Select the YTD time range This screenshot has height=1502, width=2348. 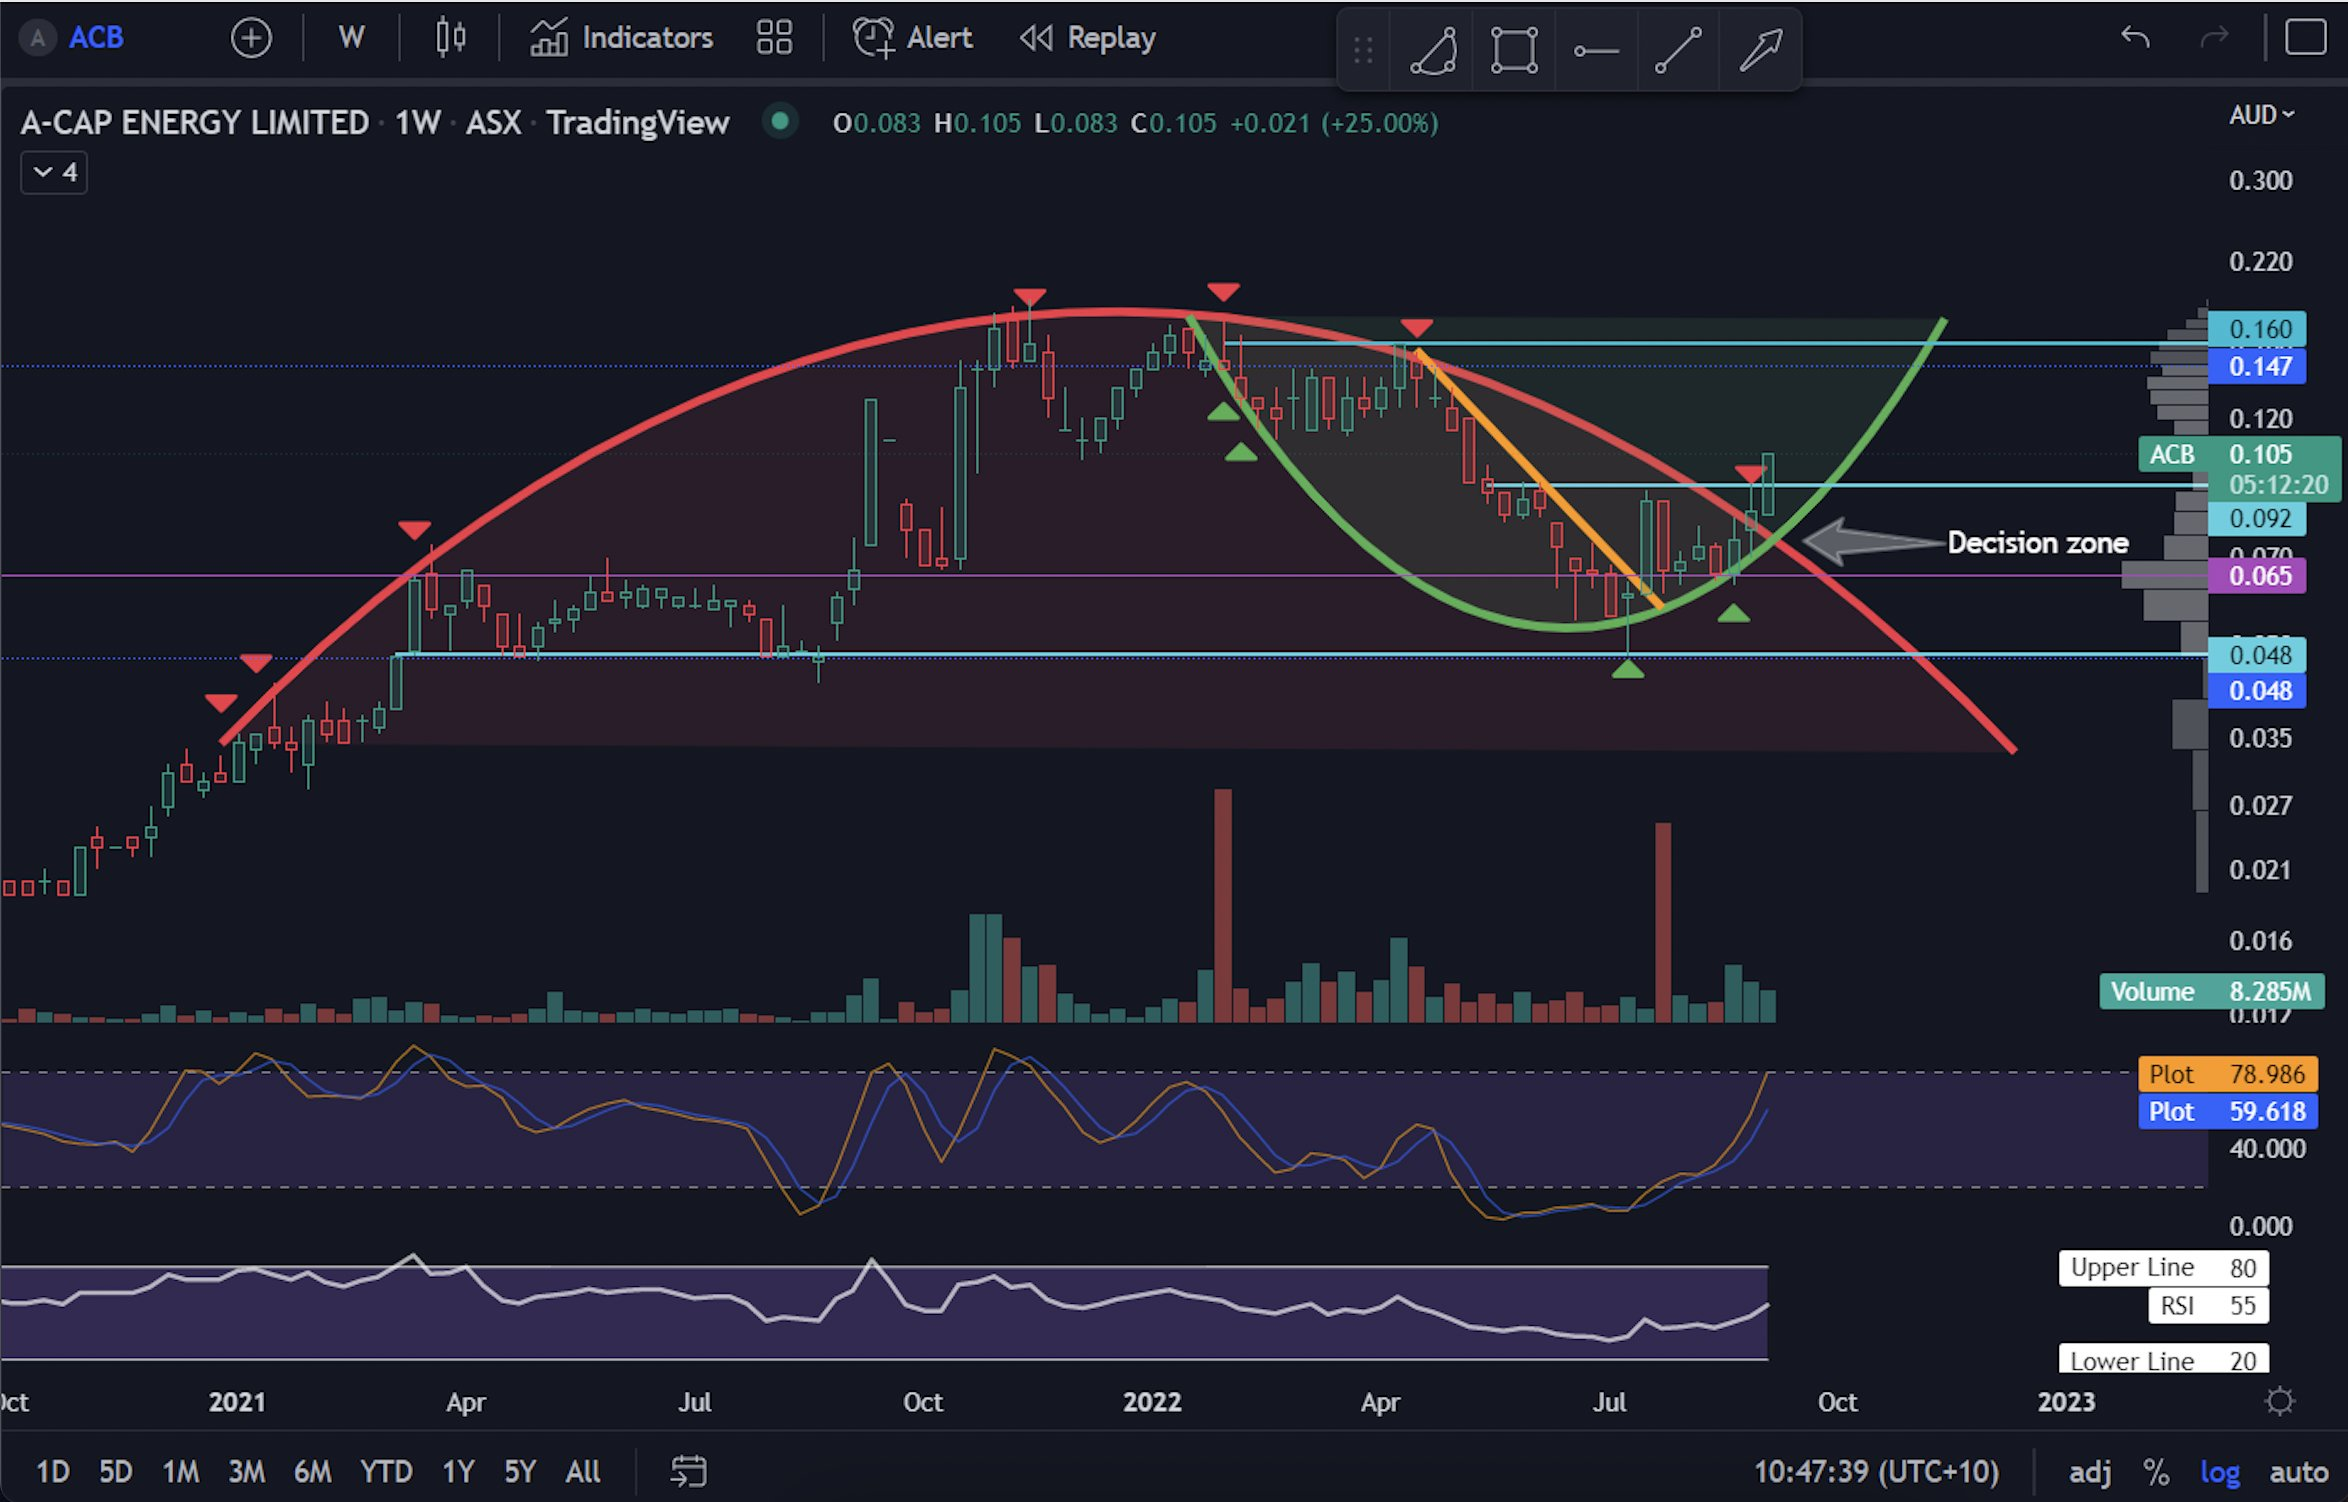pyautogui.click(x=386, y=1472)
